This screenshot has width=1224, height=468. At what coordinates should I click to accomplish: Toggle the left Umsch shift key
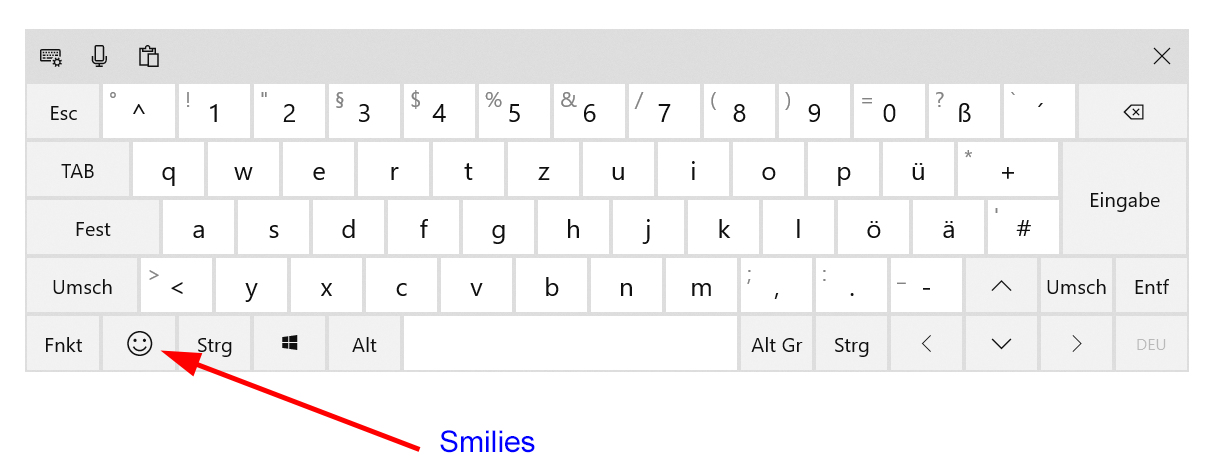click(x=82, y=287)
